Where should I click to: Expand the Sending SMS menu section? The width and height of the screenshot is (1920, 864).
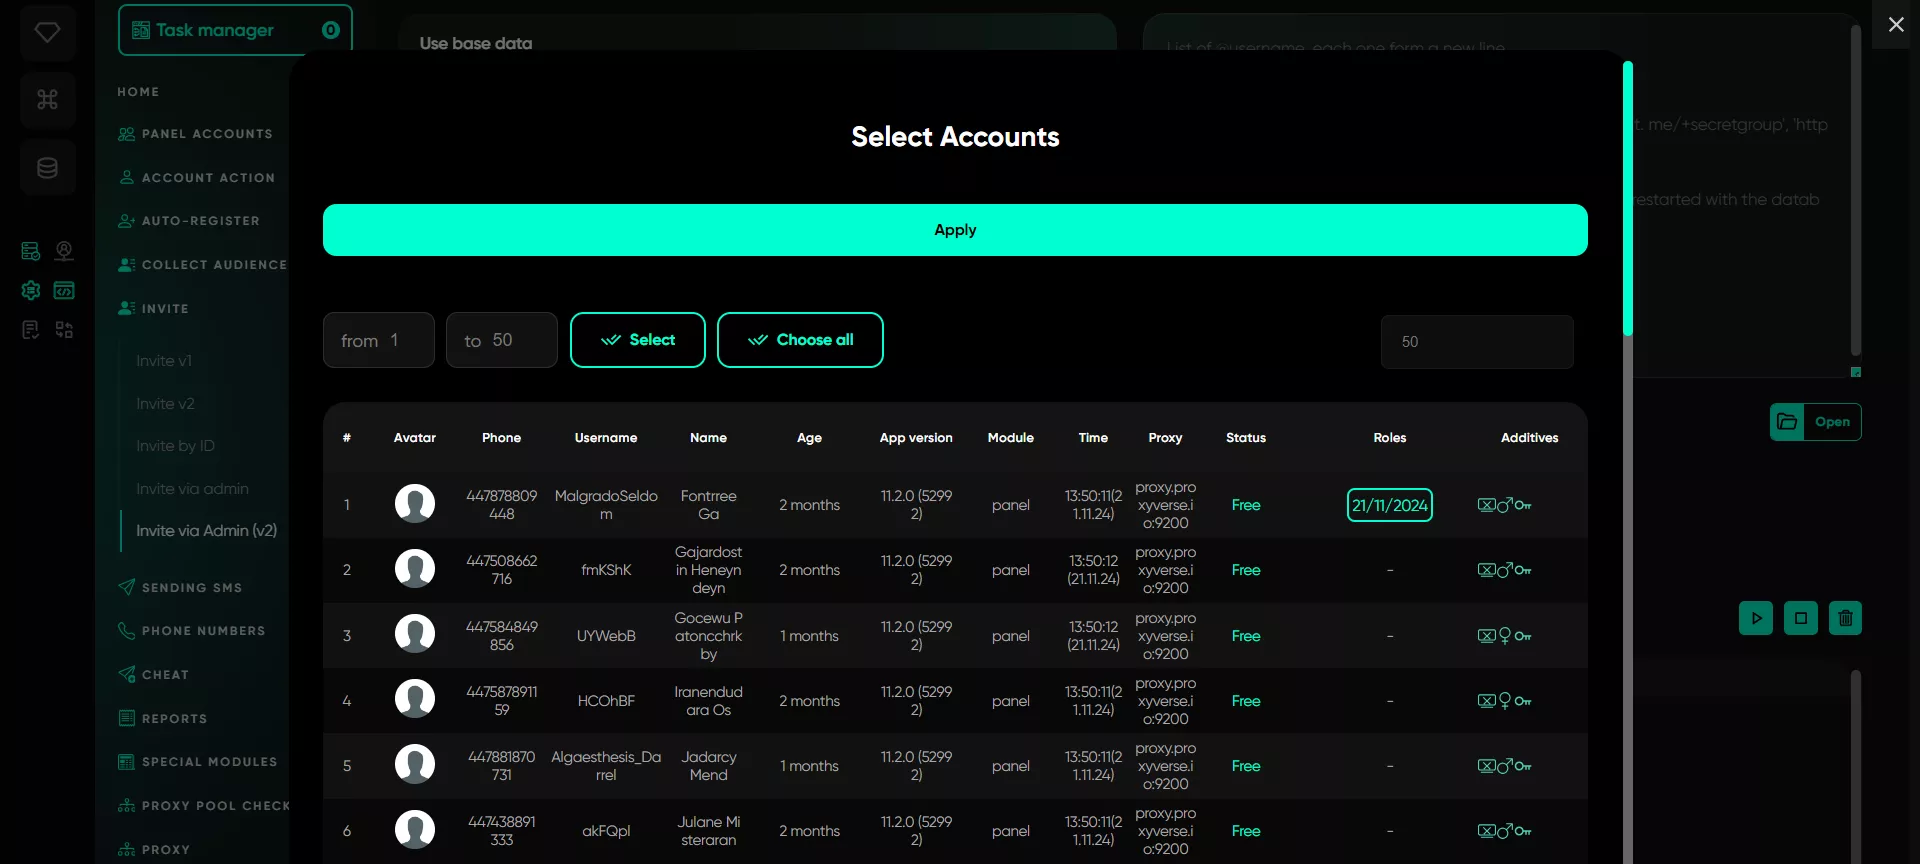pyautogui.click(x=192, y=587)
